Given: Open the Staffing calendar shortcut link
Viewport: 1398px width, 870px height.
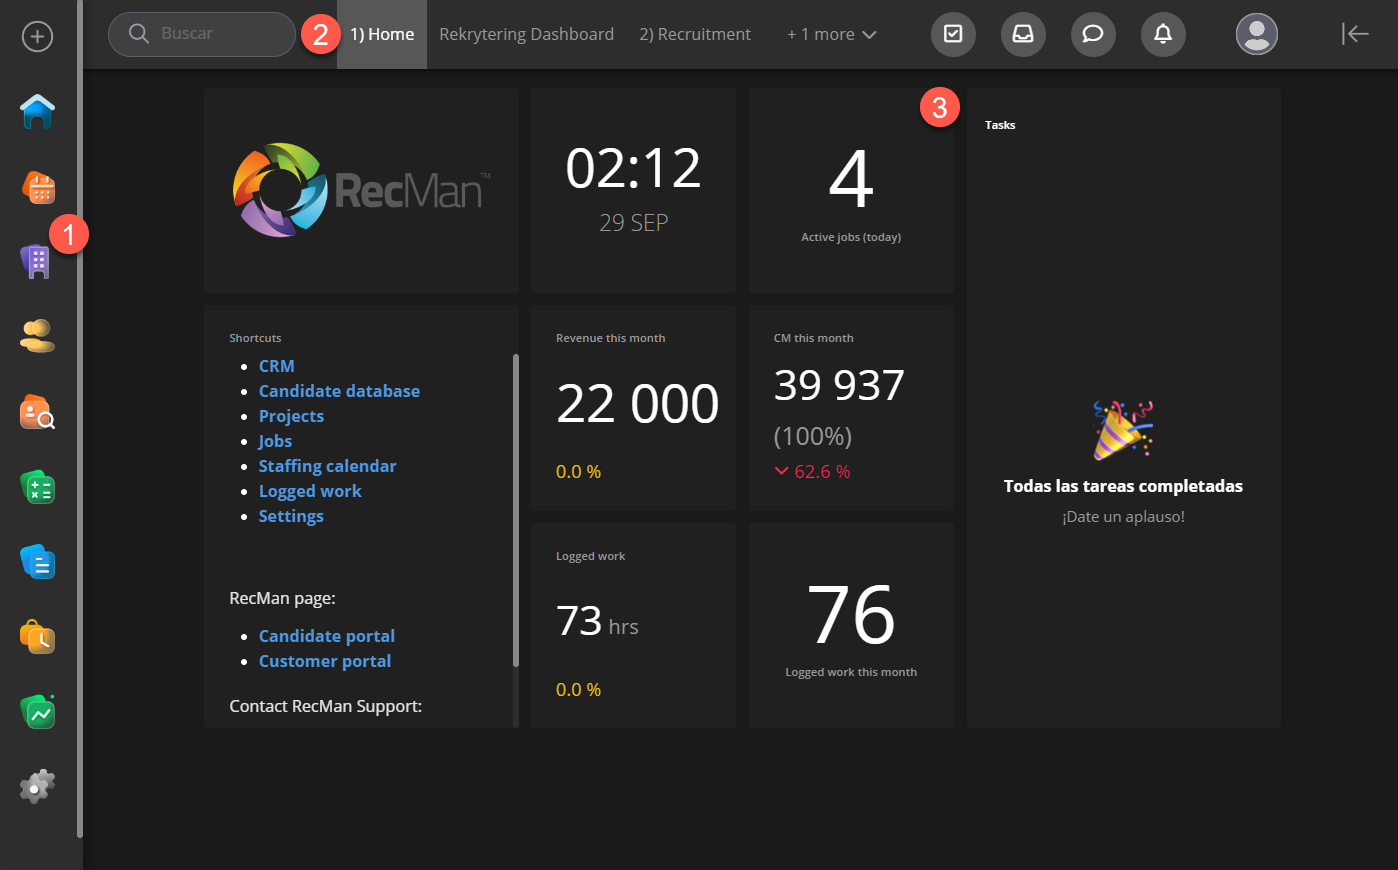Looking at the screenshot, I should coord(327,466).
